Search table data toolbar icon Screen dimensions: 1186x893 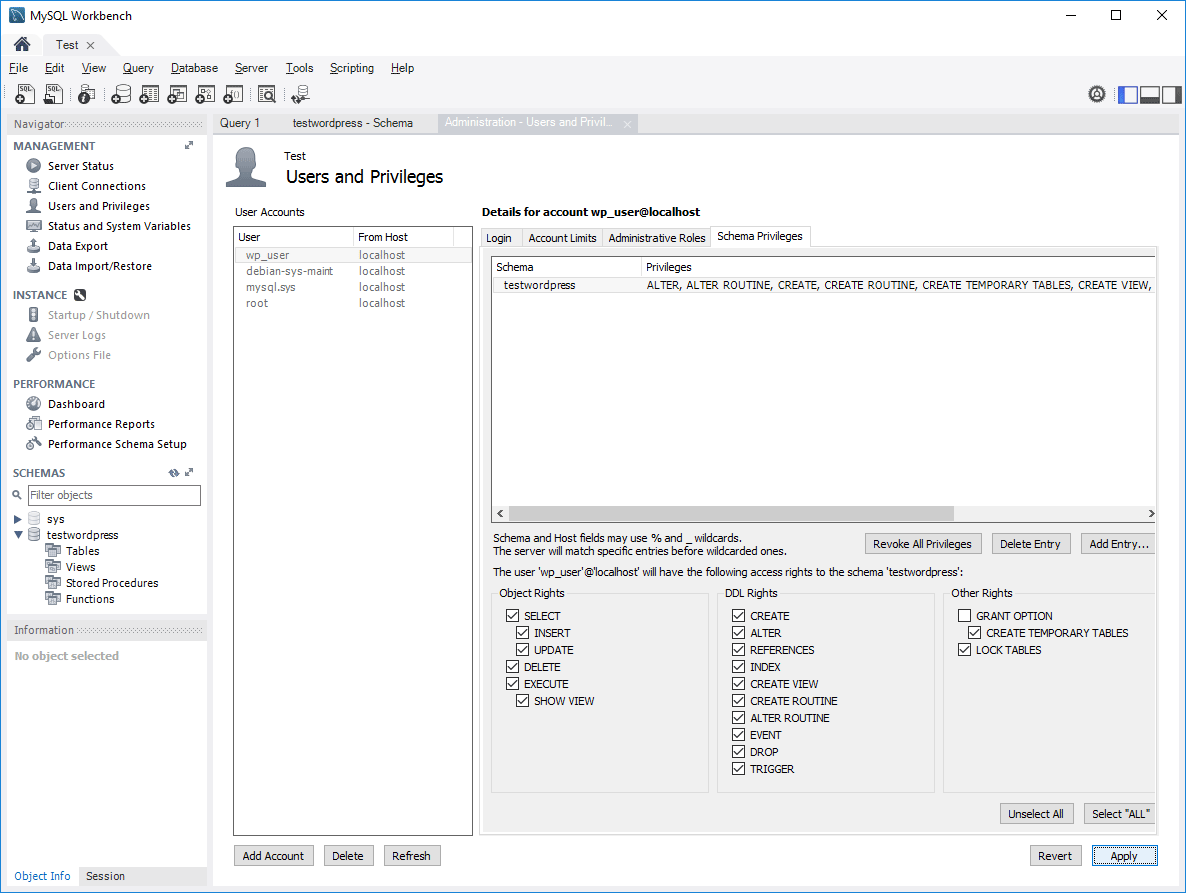pos(266,94)
